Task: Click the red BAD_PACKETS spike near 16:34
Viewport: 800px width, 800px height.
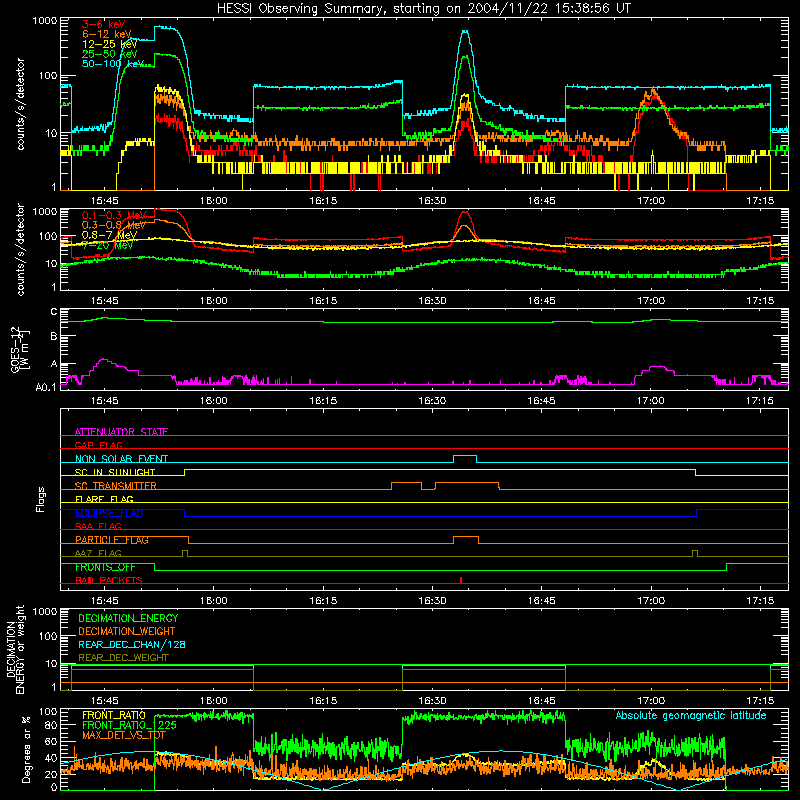Action: [x=461, y=580]
